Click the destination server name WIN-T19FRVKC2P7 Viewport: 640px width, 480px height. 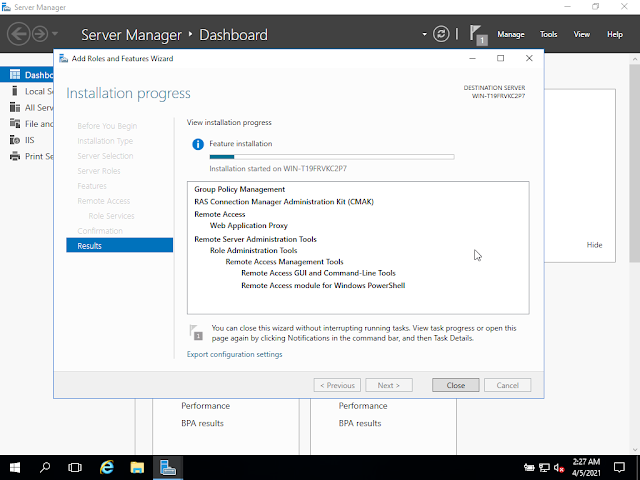point(498,96)
